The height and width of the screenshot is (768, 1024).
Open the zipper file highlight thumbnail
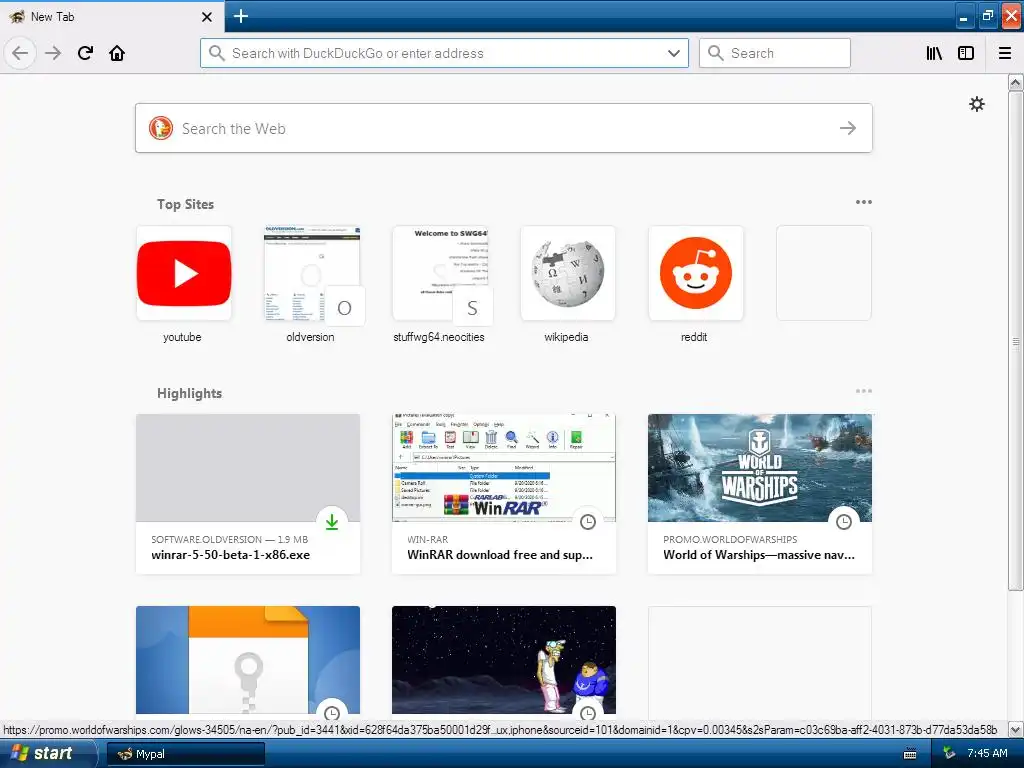tap(248, 660)
